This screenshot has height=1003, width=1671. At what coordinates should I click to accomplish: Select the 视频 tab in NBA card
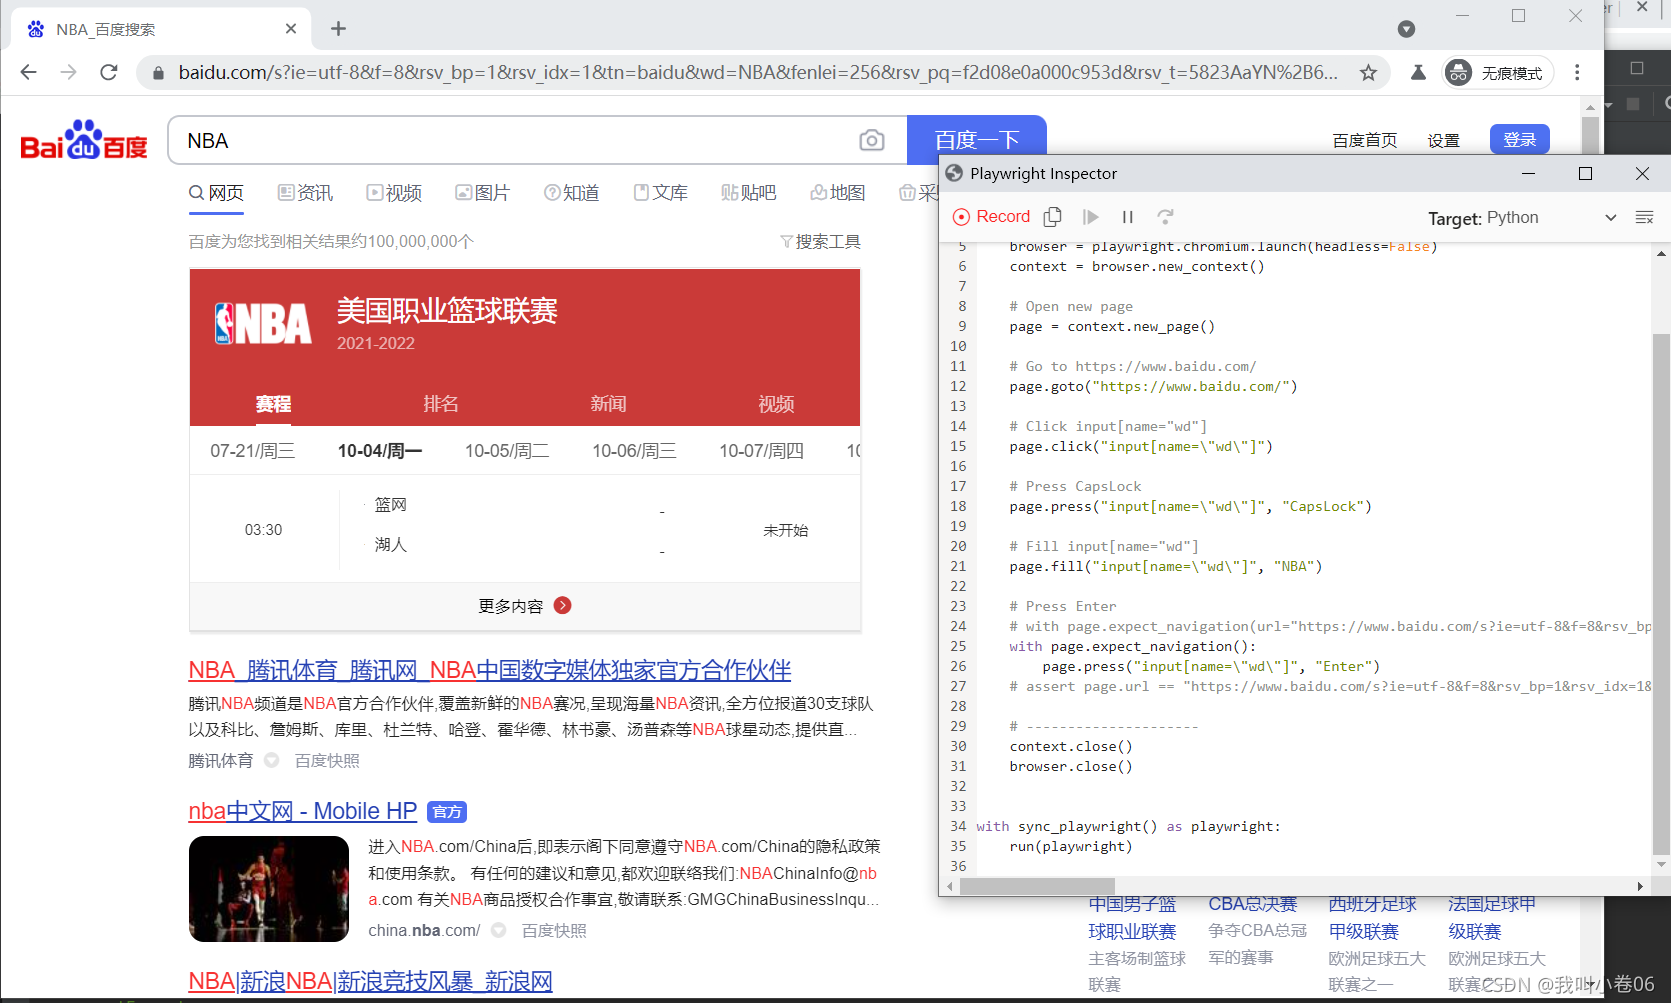[776, 404]
